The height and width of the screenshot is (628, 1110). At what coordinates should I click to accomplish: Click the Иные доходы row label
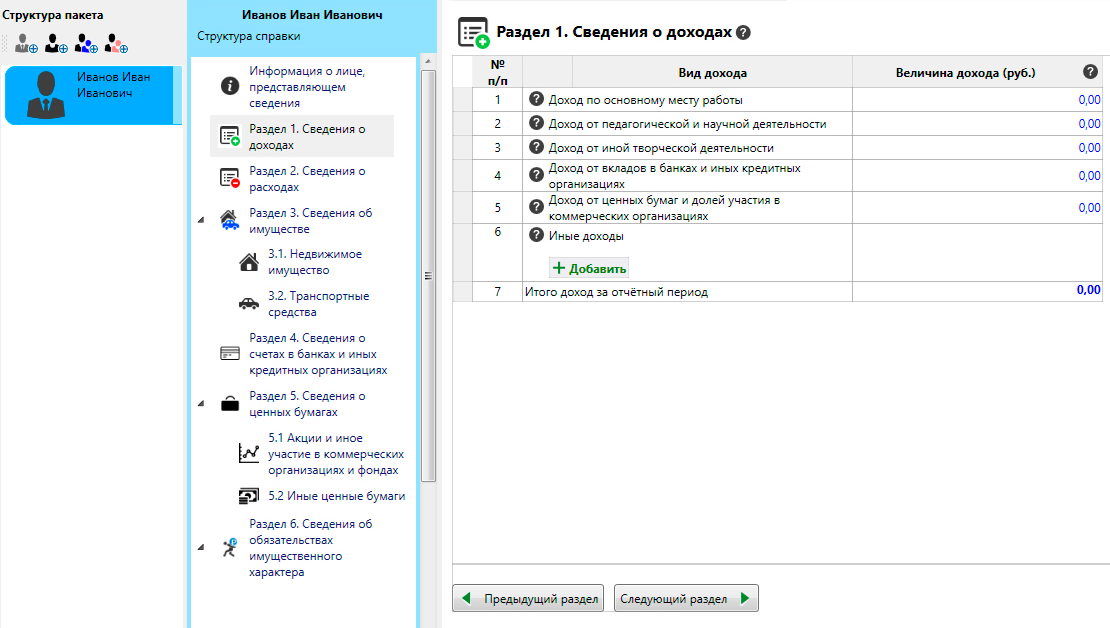point(586,236)
